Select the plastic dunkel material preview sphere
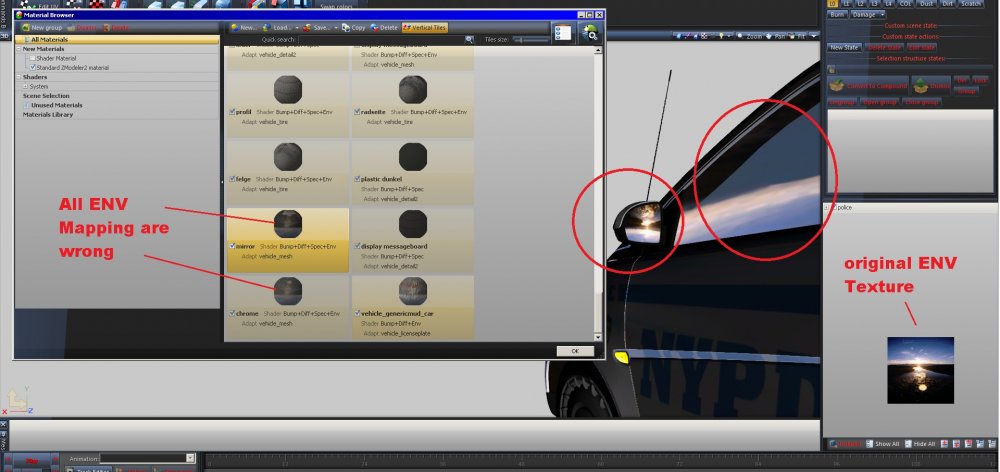Image resolution: width=1000 pixels, height=472 pixels. [413, 157]
